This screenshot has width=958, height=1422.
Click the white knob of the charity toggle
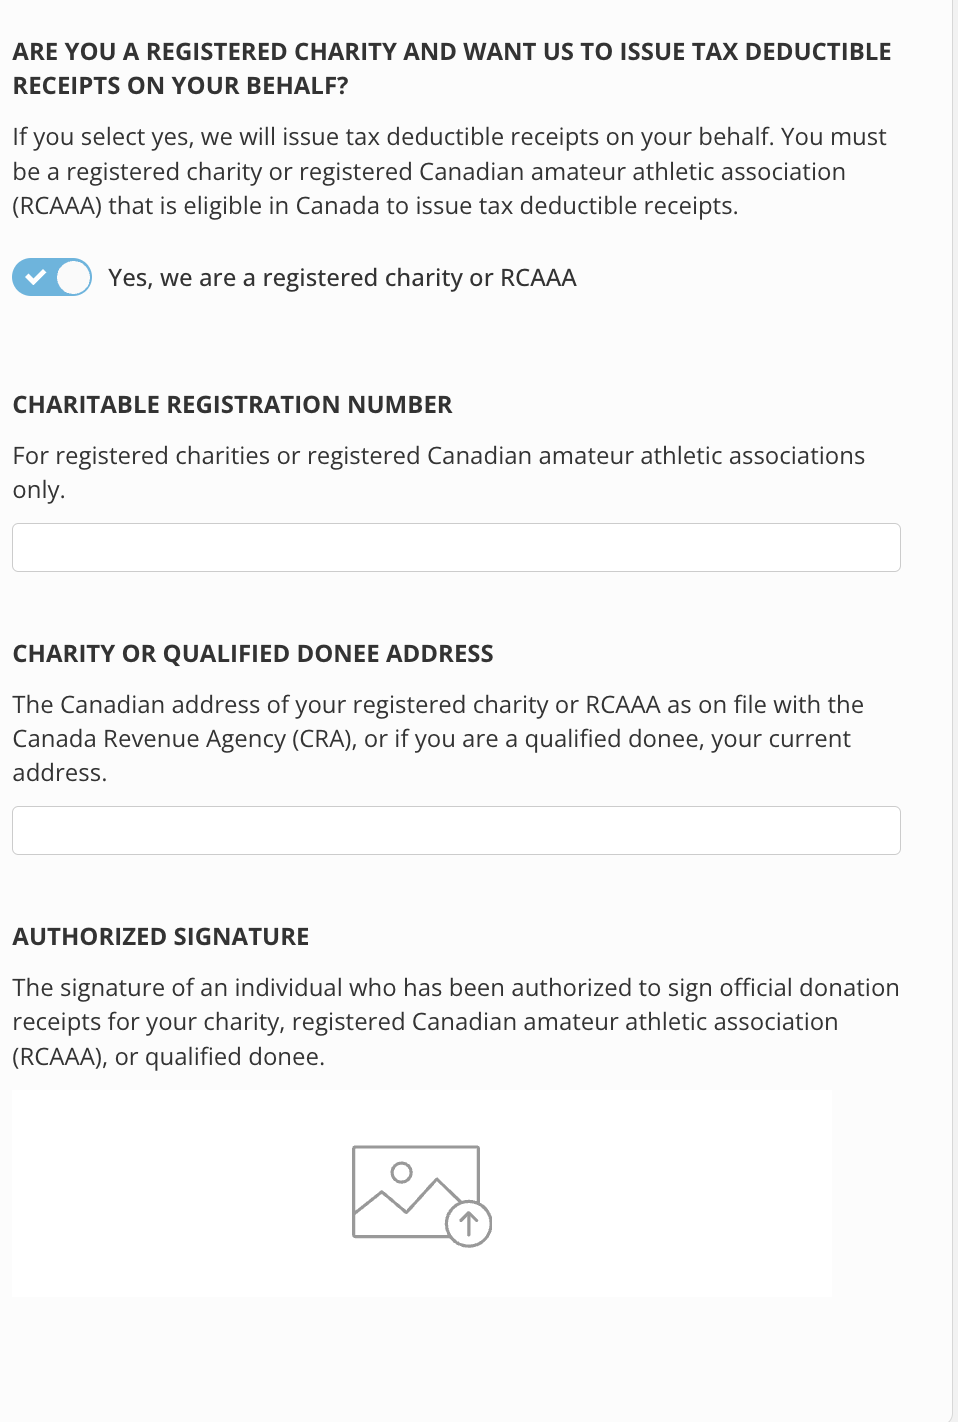click(x=73, y=277)
